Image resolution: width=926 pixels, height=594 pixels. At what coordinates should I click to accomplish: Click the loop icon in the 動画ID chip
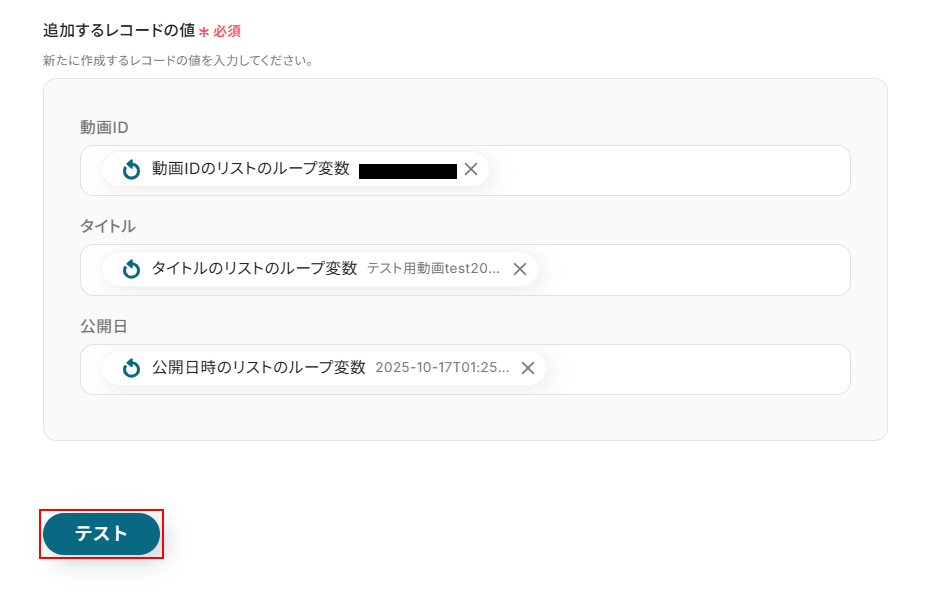click(x=131, y=170)
